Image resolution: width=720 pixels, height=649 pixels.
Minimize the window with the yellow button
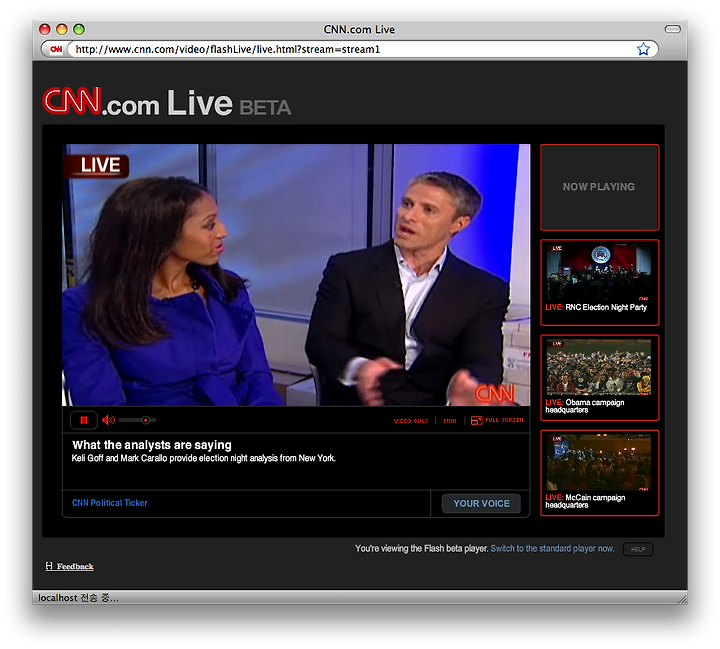click(62, 29)
